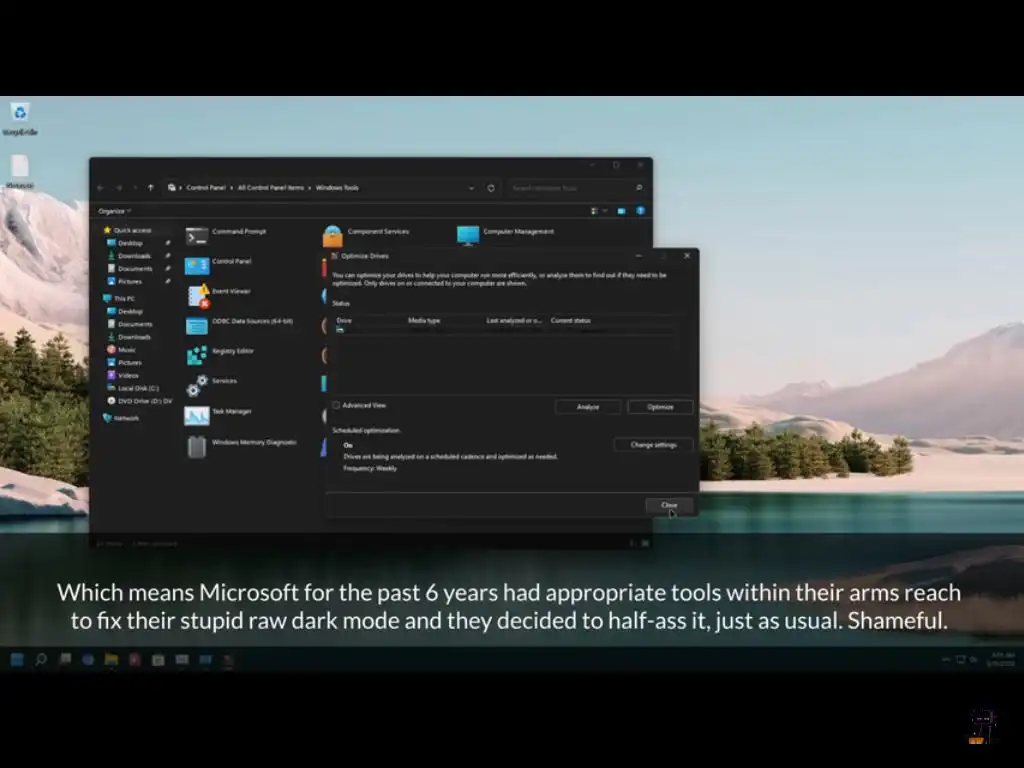Open taskbar Search icon

coord(40,660)
